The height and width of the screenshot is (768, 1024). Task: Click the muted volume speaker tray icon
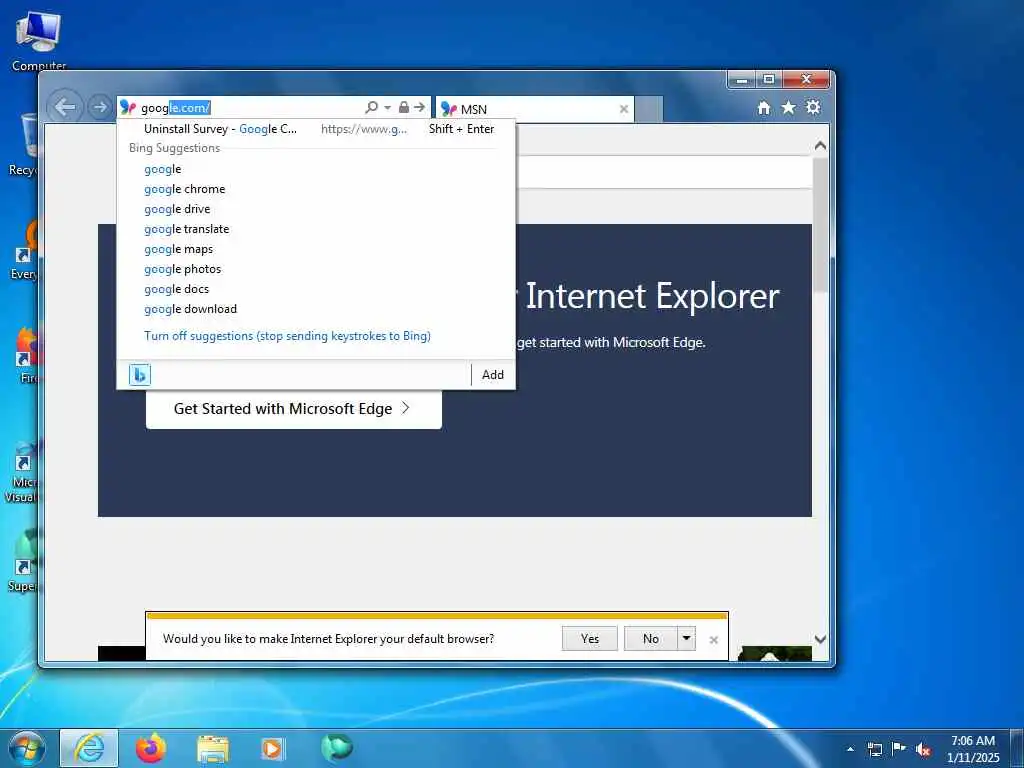click(923, 749)
